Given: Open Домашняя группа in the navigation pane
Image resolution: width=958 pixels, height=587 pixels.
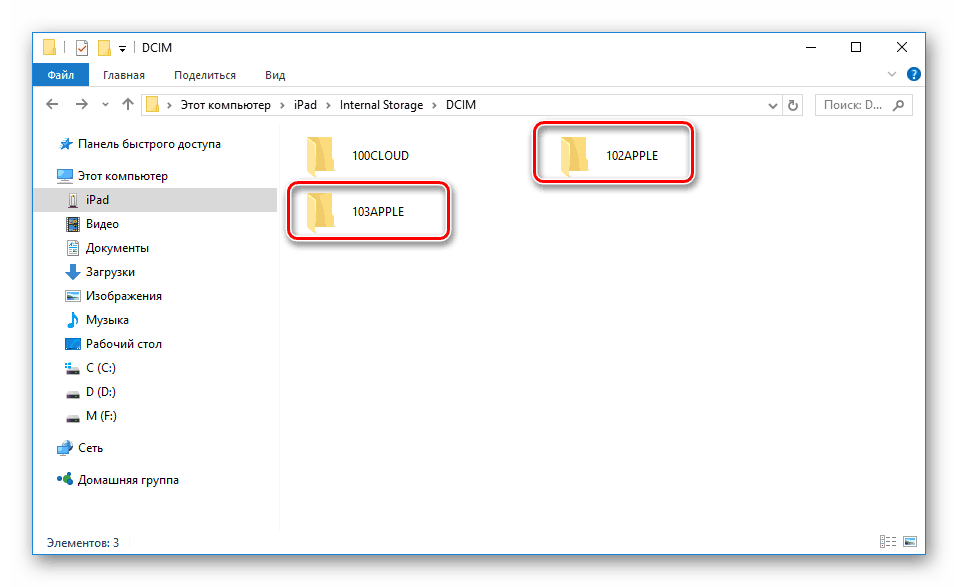Looking at the screenshot, I should click(x=117, y=480).
